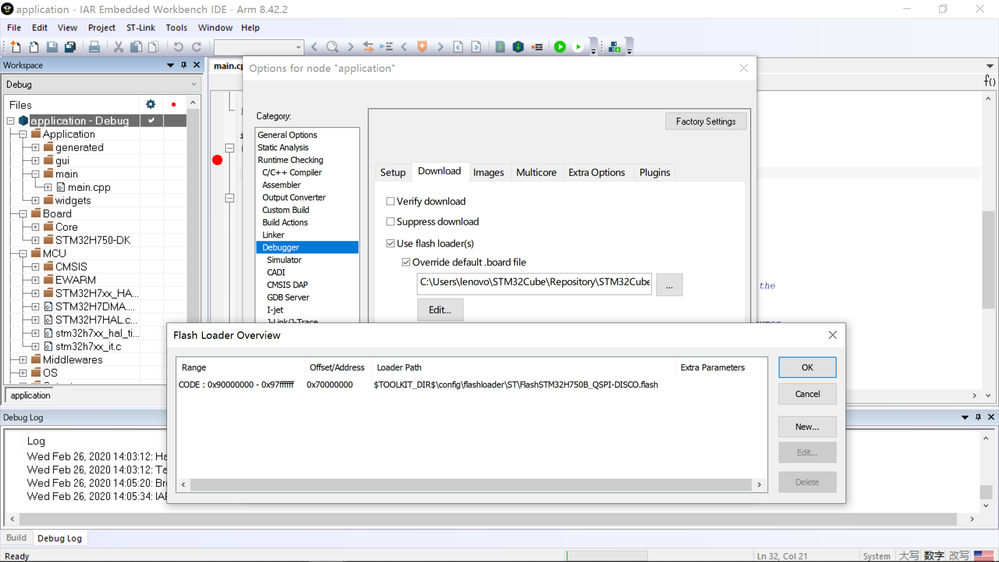Viewport: 999px width, 562px height.
Task: Click Cancel in Flash Loader Overview
Action: tap(807, 394)
